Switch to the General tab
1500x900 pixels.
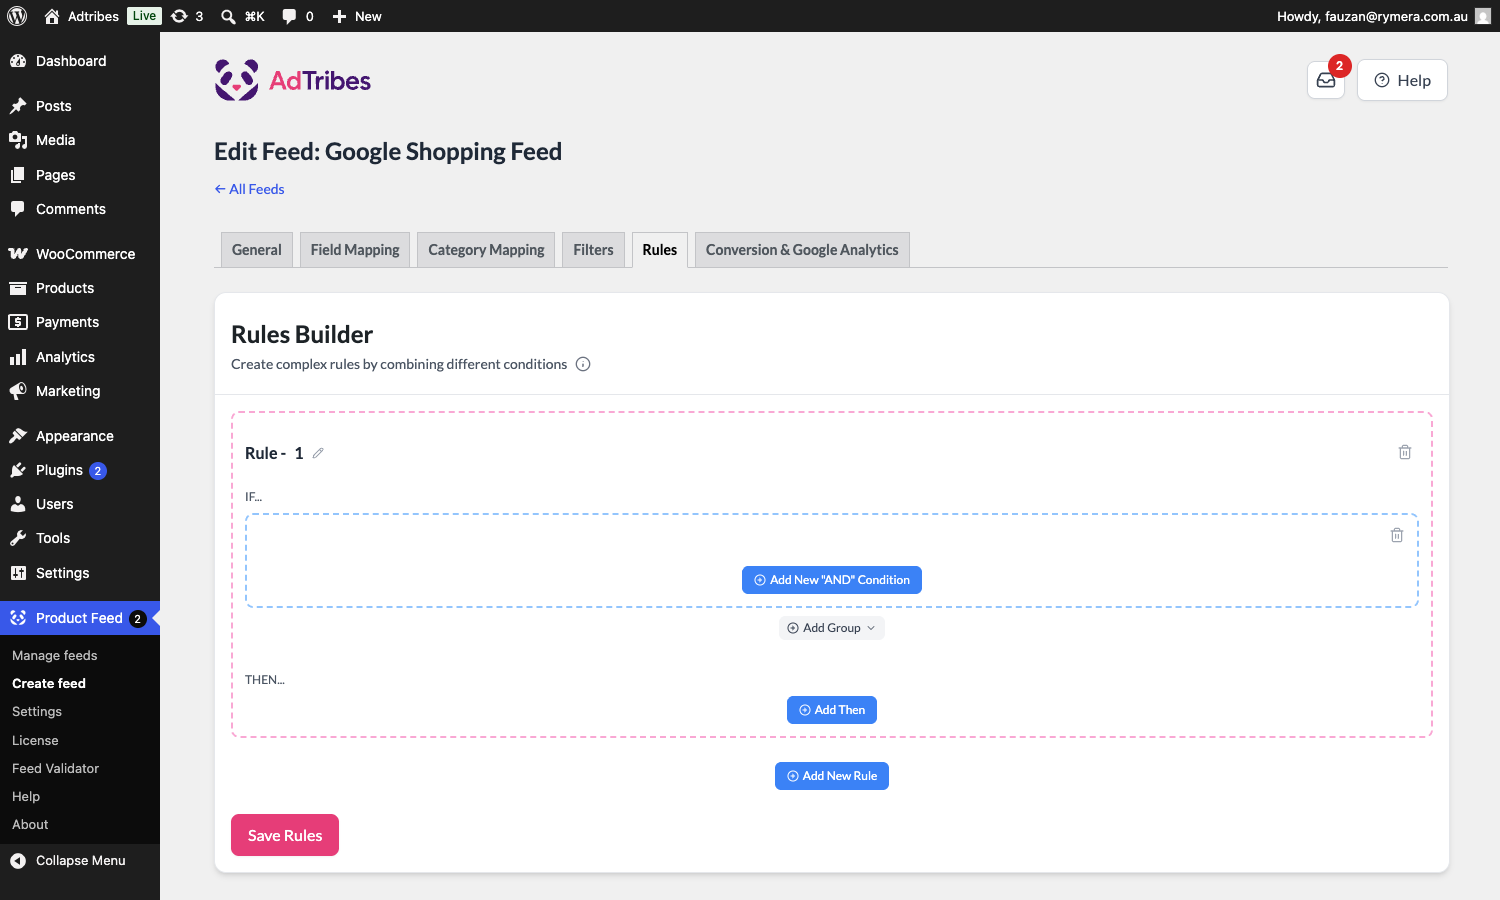pyautogui.click(x=257, y=250)
